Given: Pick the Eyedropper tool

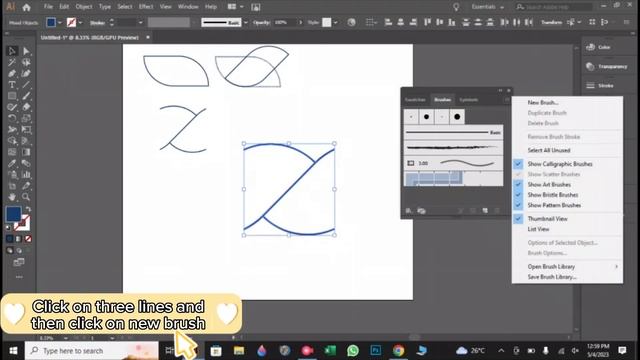Looking at the screenshot, I should coord(12,163).
